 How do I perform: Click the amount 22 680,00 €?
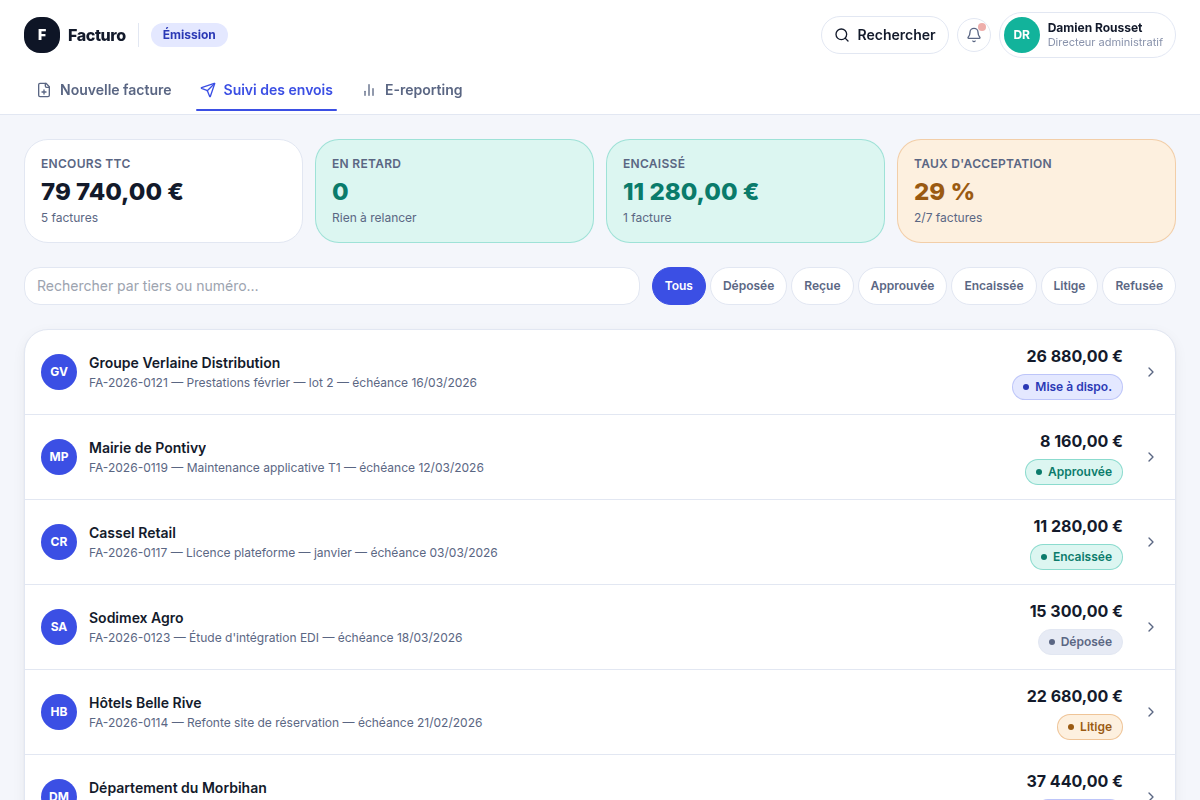[1075, 696]
